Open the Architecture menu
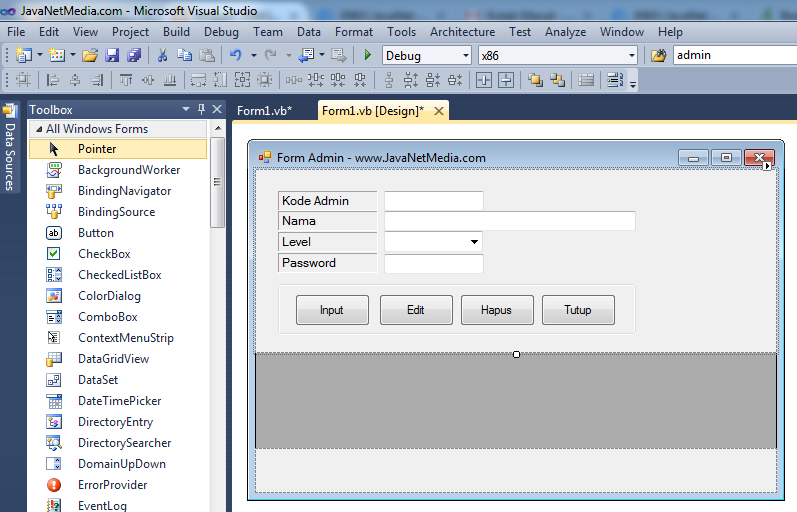 pos(463,32)
